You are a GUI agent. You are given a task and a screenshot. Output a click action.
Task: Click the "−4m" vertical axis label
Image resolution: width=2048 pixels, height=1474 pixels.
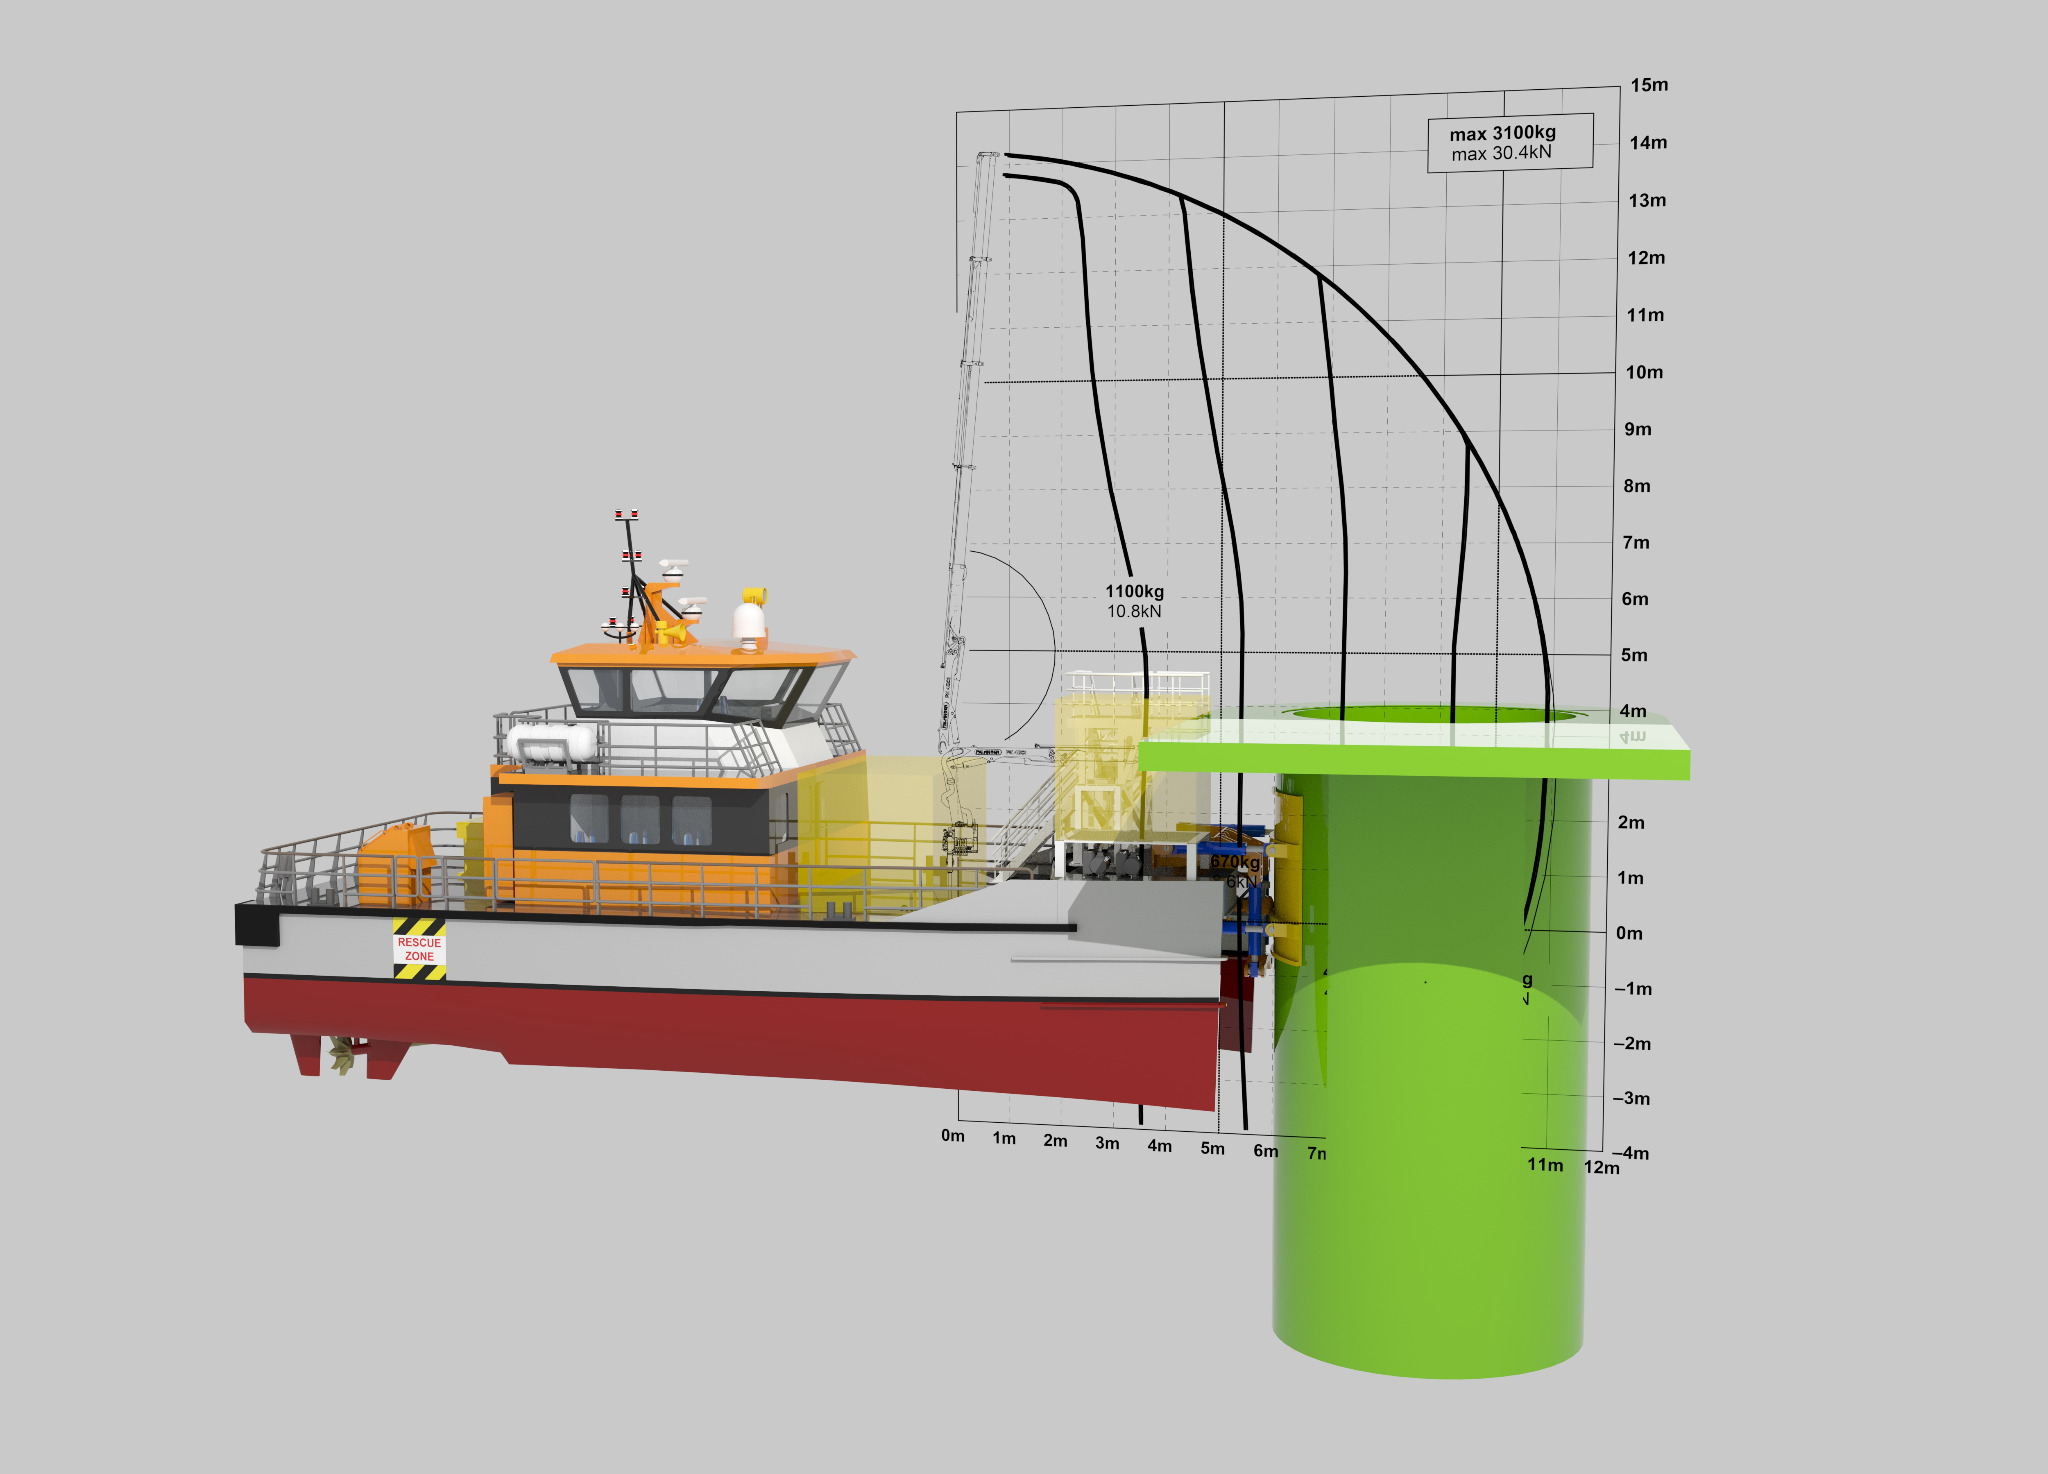[1630, 1153]
